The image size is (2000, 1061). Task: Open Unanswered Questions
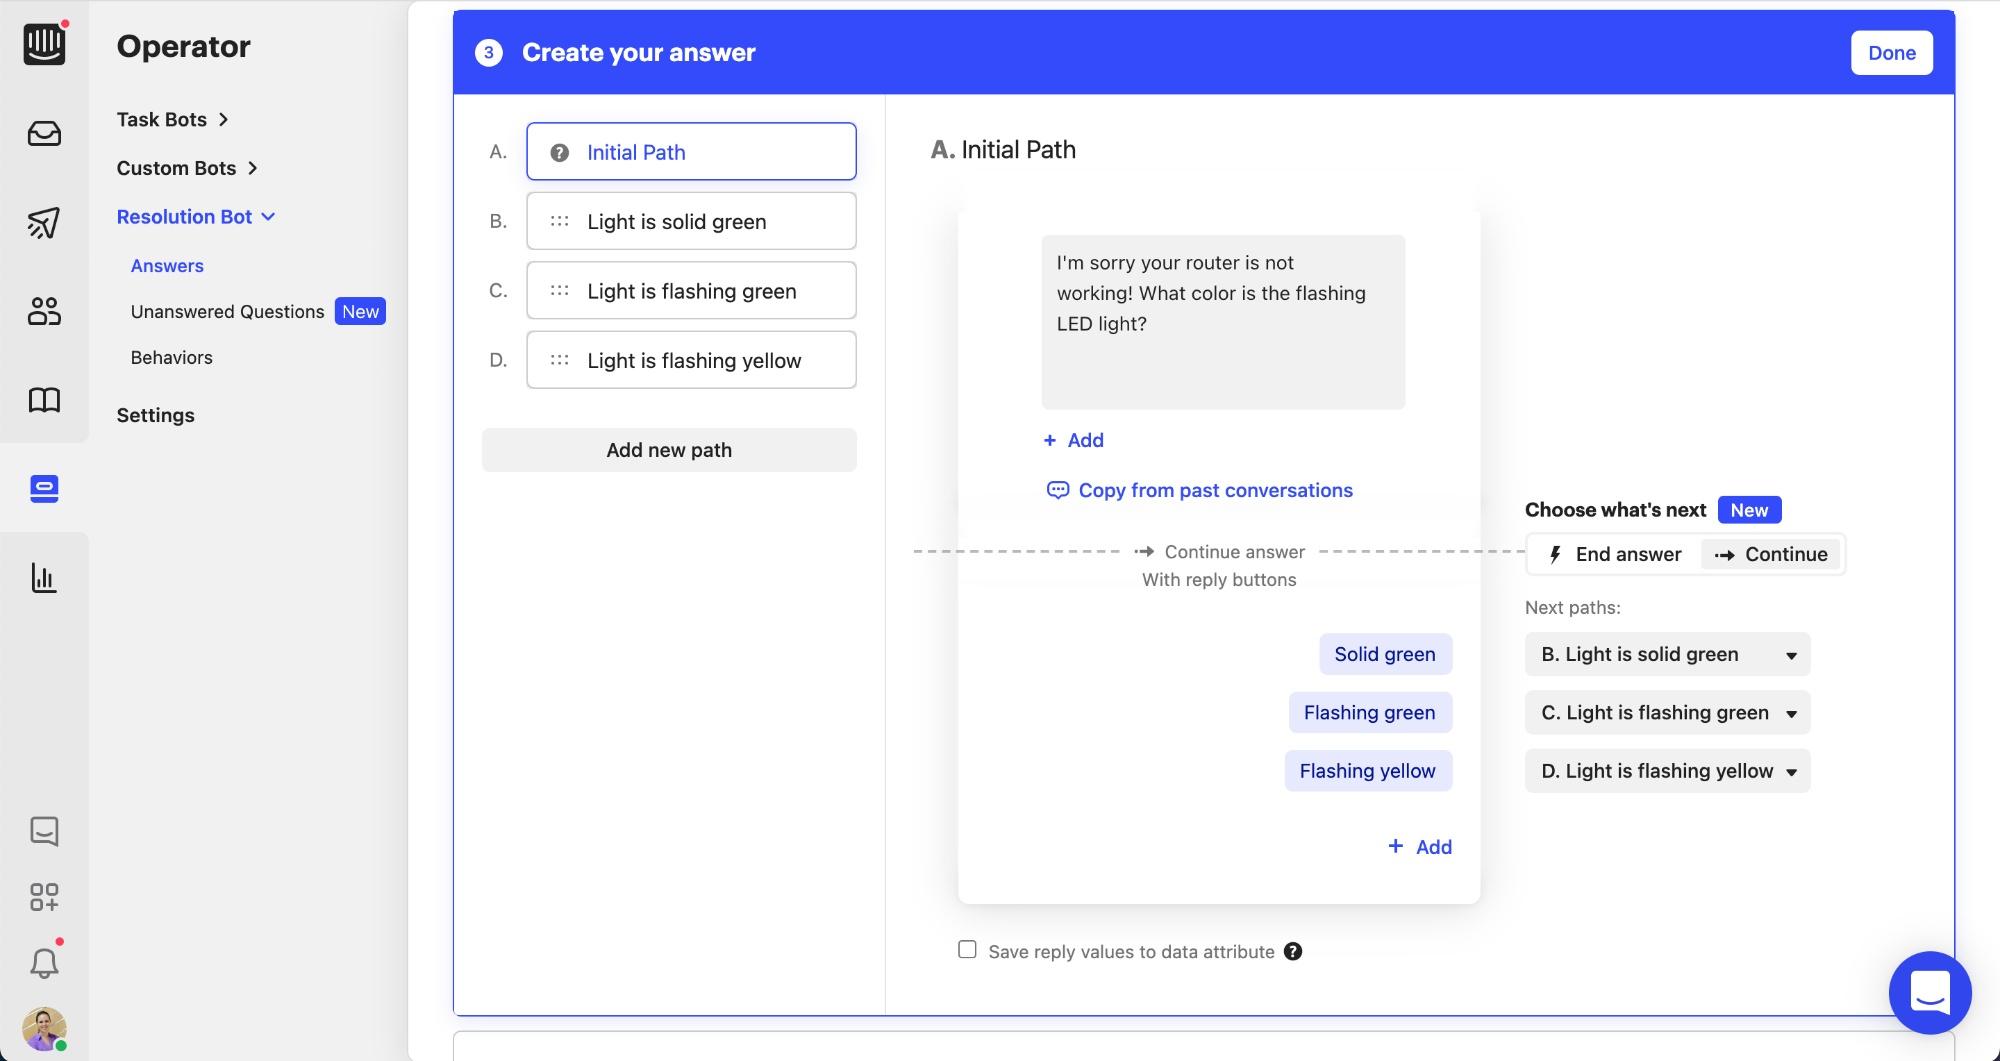tap(227, 312)
